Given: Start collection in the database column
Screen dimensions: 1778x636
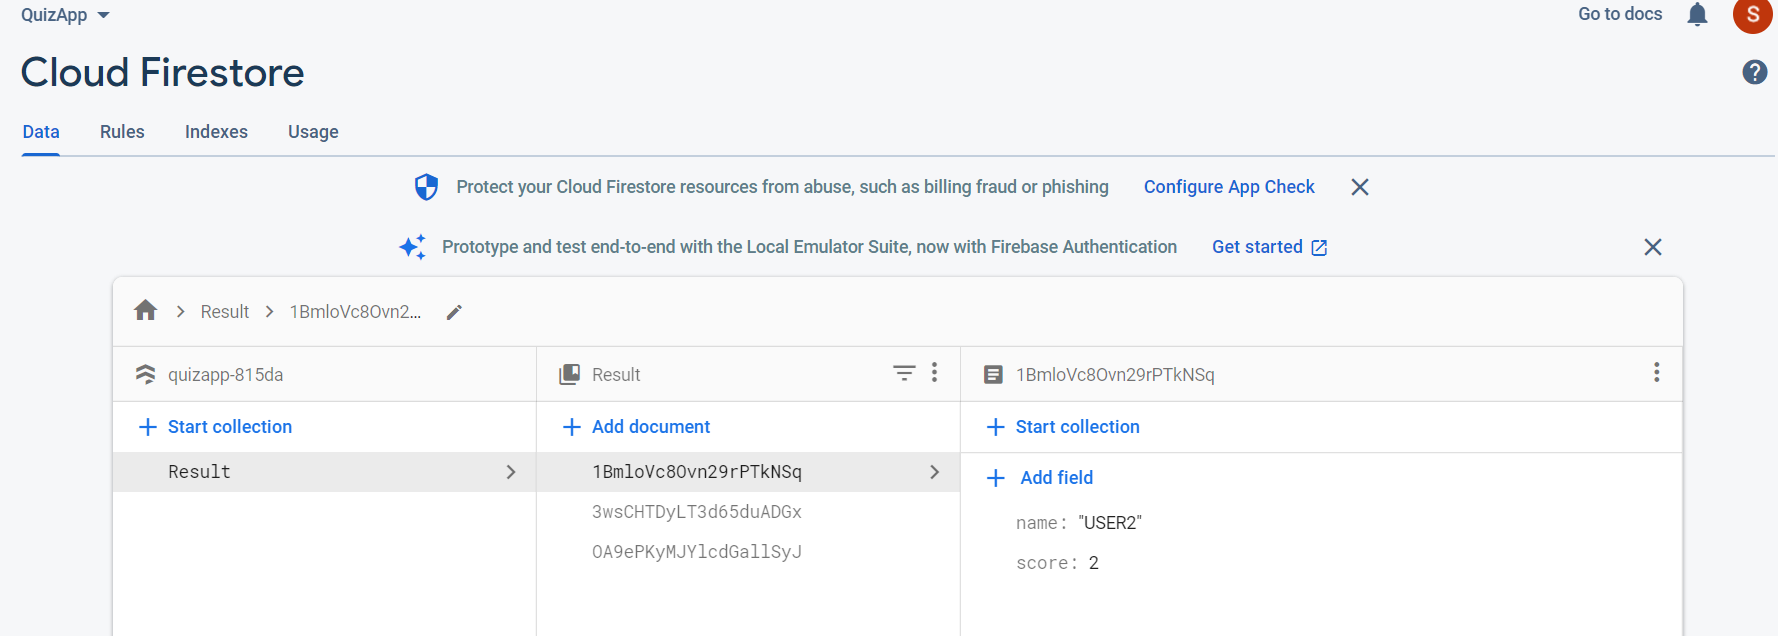Looking at the screenshot, I should [216, 427].
